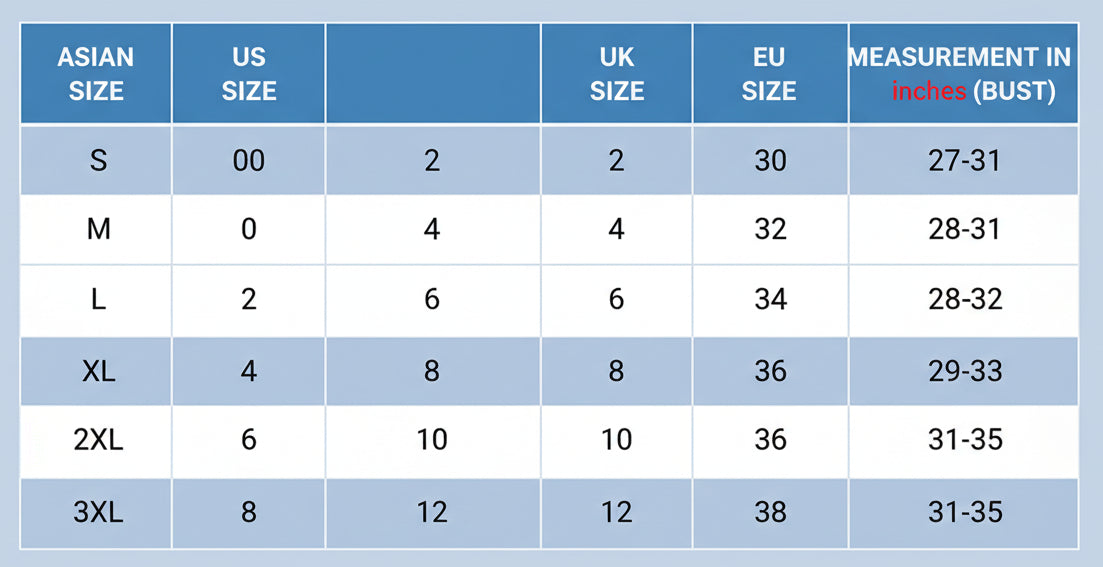Click the EU size 38 cell
The image size is (1103, 567).
pos(770,513)
